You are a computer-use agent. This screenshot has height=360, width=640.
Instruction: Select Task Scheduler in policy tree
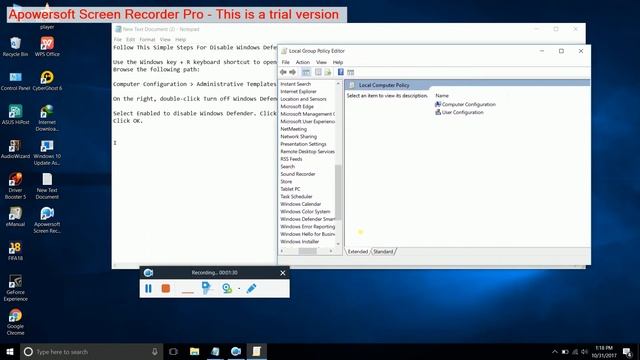coord(296,196)
